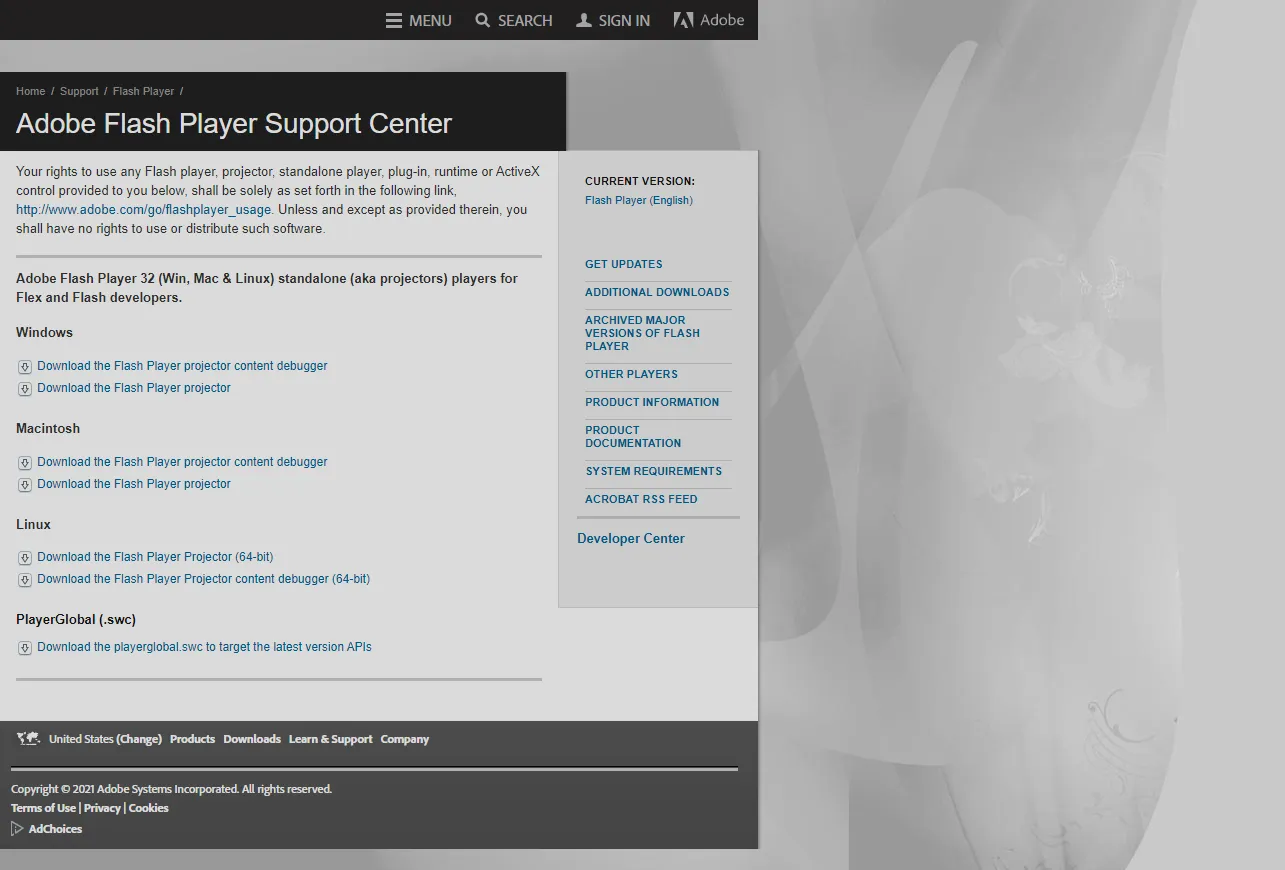Image resolution: width=1285 pixels, height=870 pixels.
Task: Open the MENU navigation item
Action: pyautogui.click(x=430, y=21)
